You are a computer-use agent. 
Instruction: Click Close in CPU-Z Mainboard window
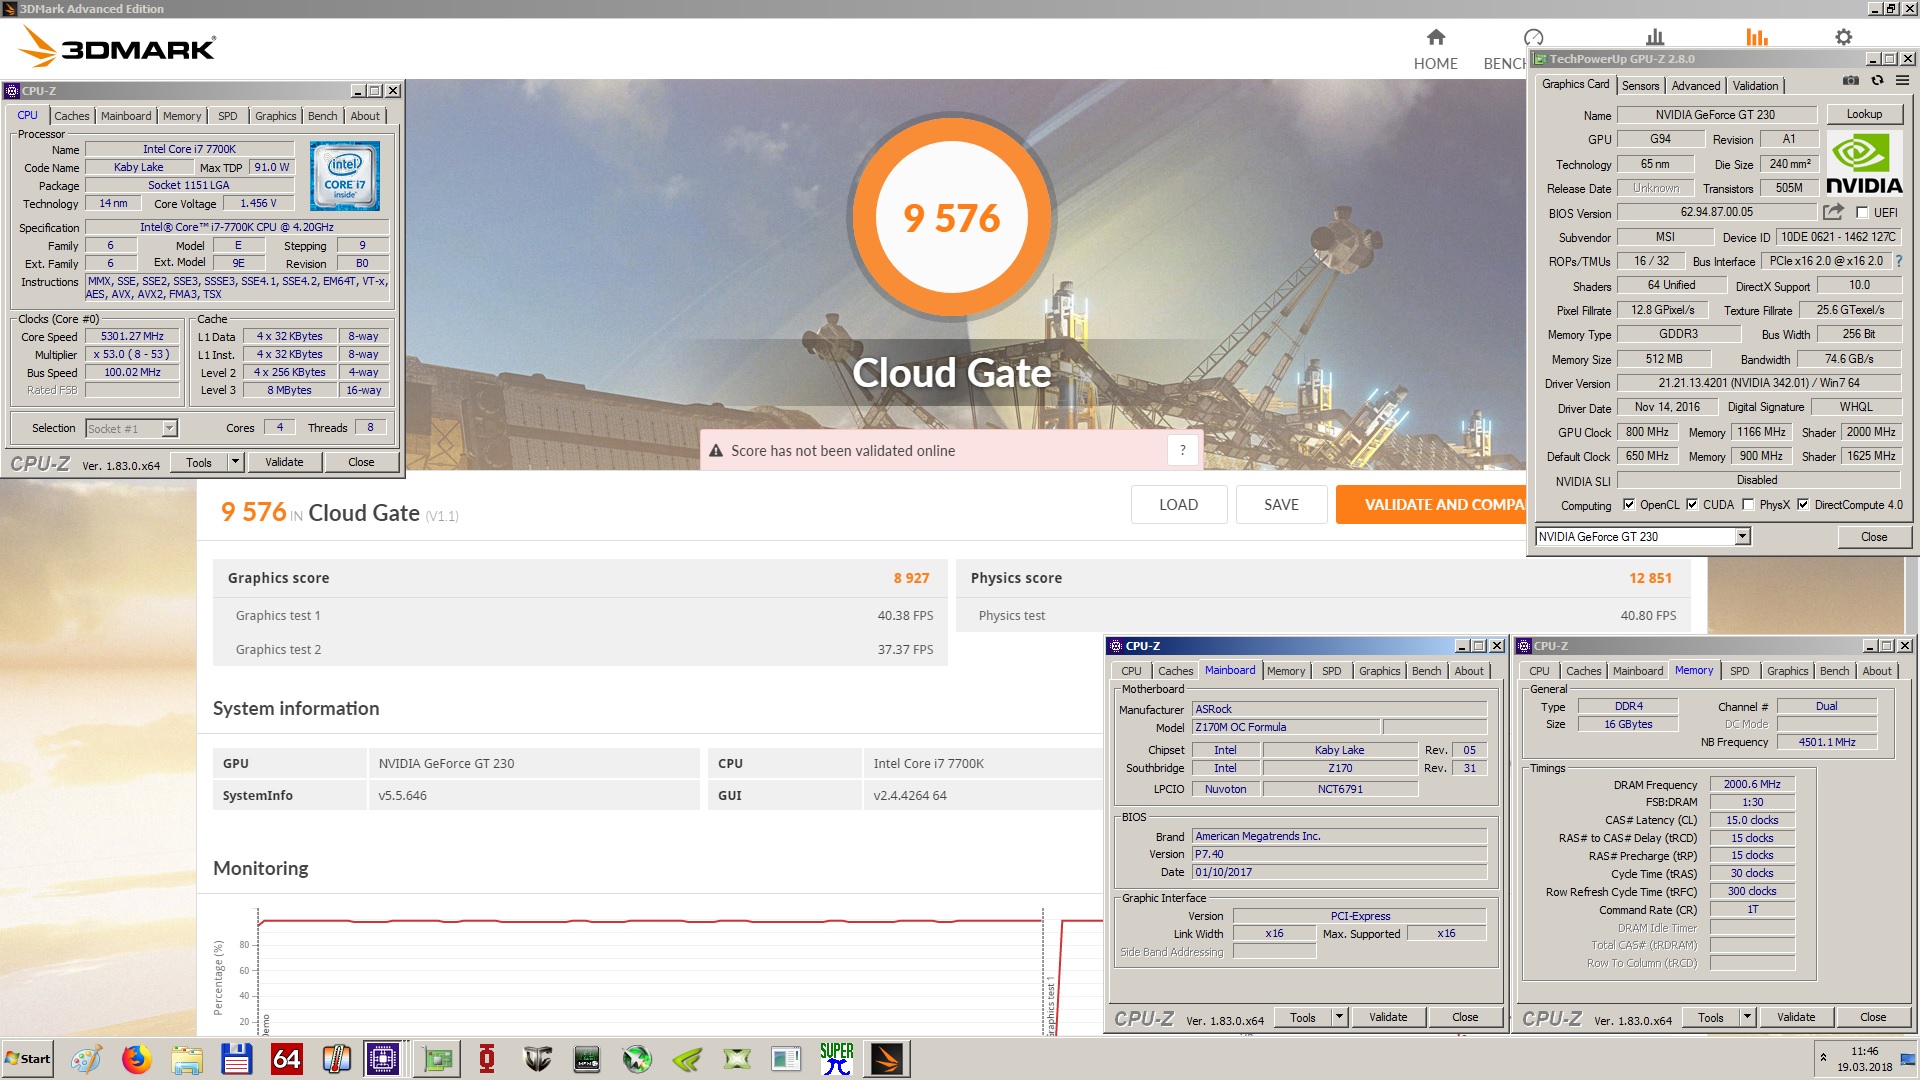(1465, 1018)
